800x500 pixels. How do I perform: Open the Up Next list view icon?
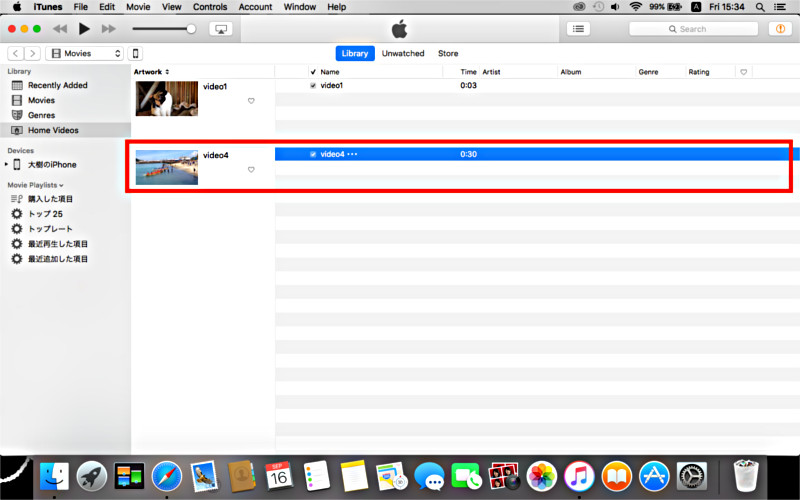[x=579, y=29]
